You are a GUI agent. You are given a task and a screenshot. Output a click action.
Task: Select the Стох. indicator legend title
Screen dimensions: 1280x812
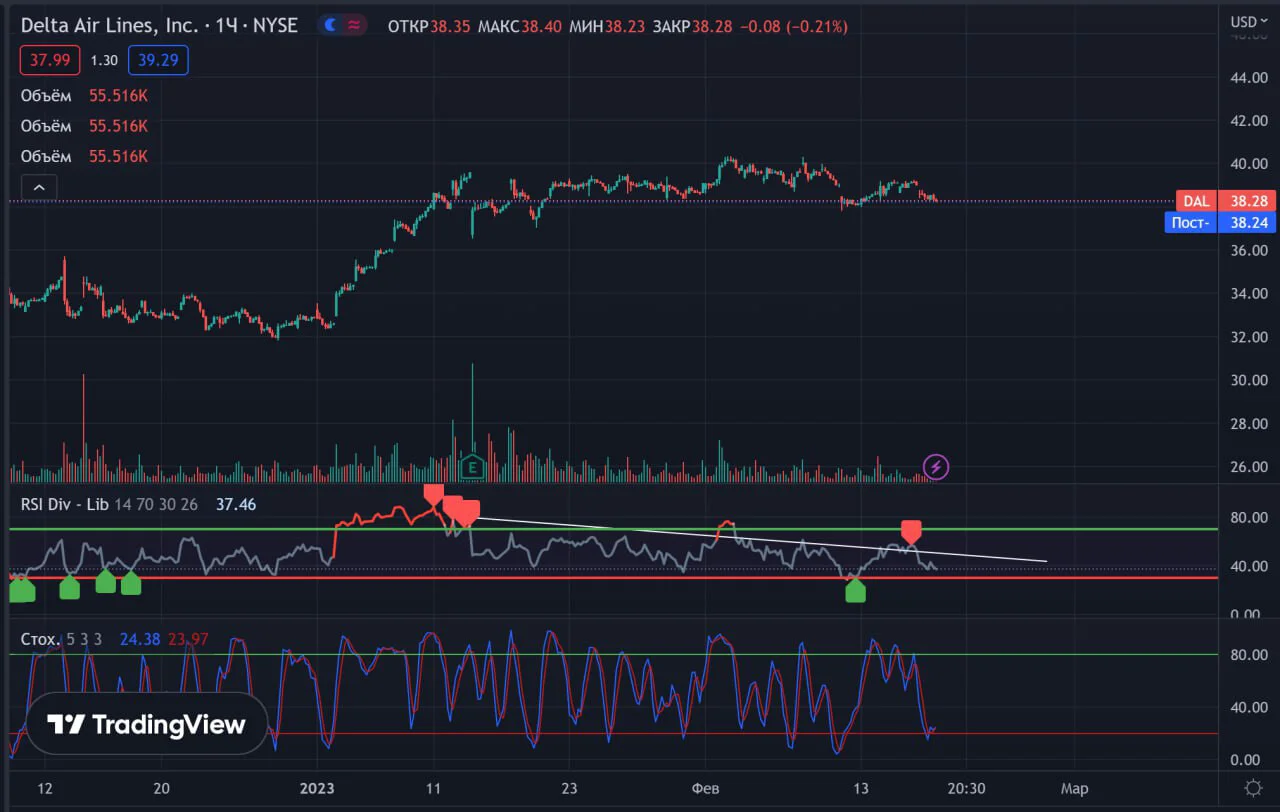(40, 638)
